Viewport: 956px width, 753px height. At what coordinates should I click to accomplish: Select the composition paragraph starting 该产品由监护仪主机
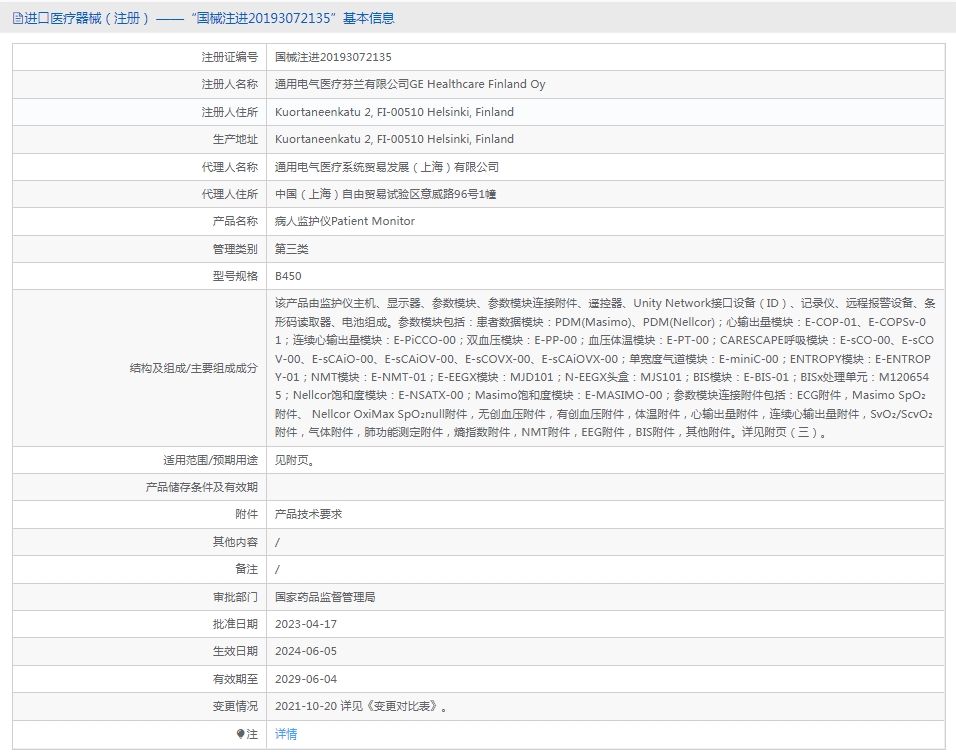[605, 368]
